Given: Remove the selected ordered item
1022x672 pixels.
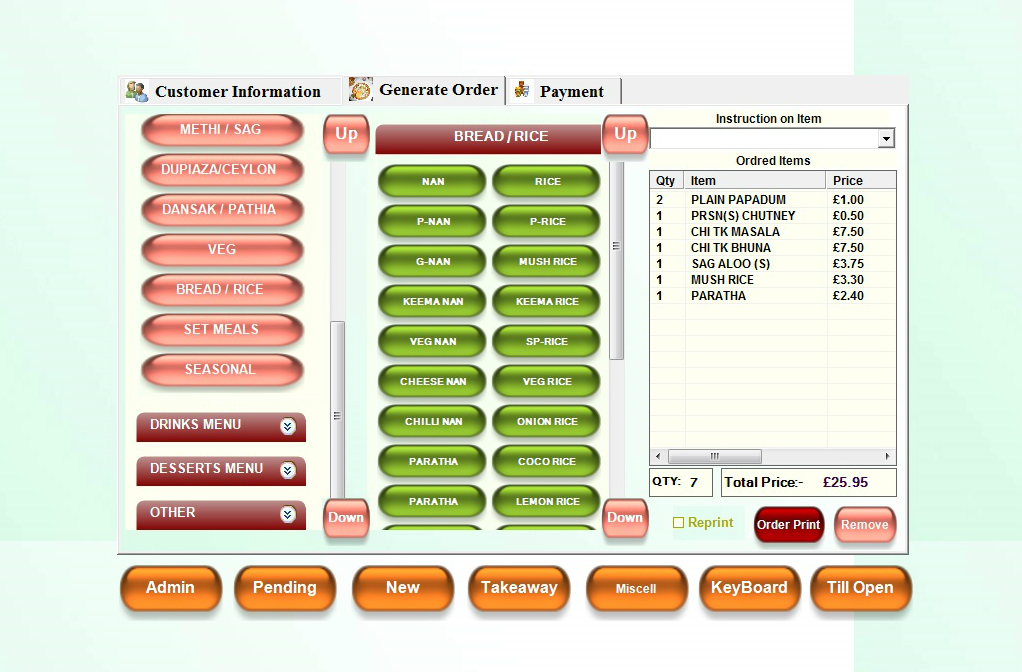Looking at the screenshot, I should [x=864, y=525].
